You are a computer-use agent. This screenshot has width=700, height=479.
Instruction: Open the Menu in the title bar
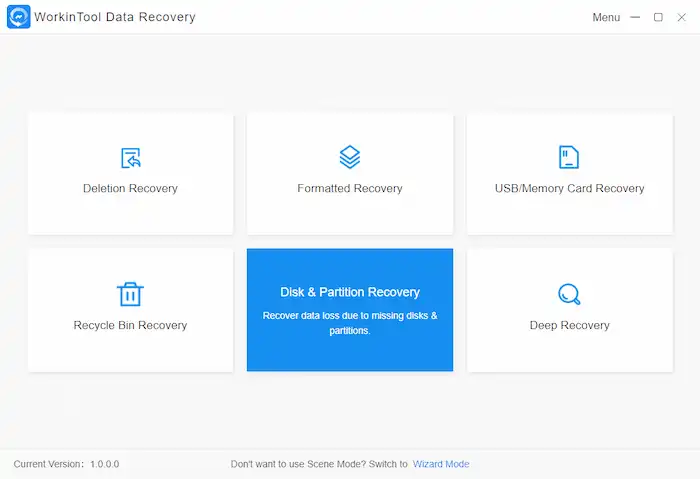606,17
